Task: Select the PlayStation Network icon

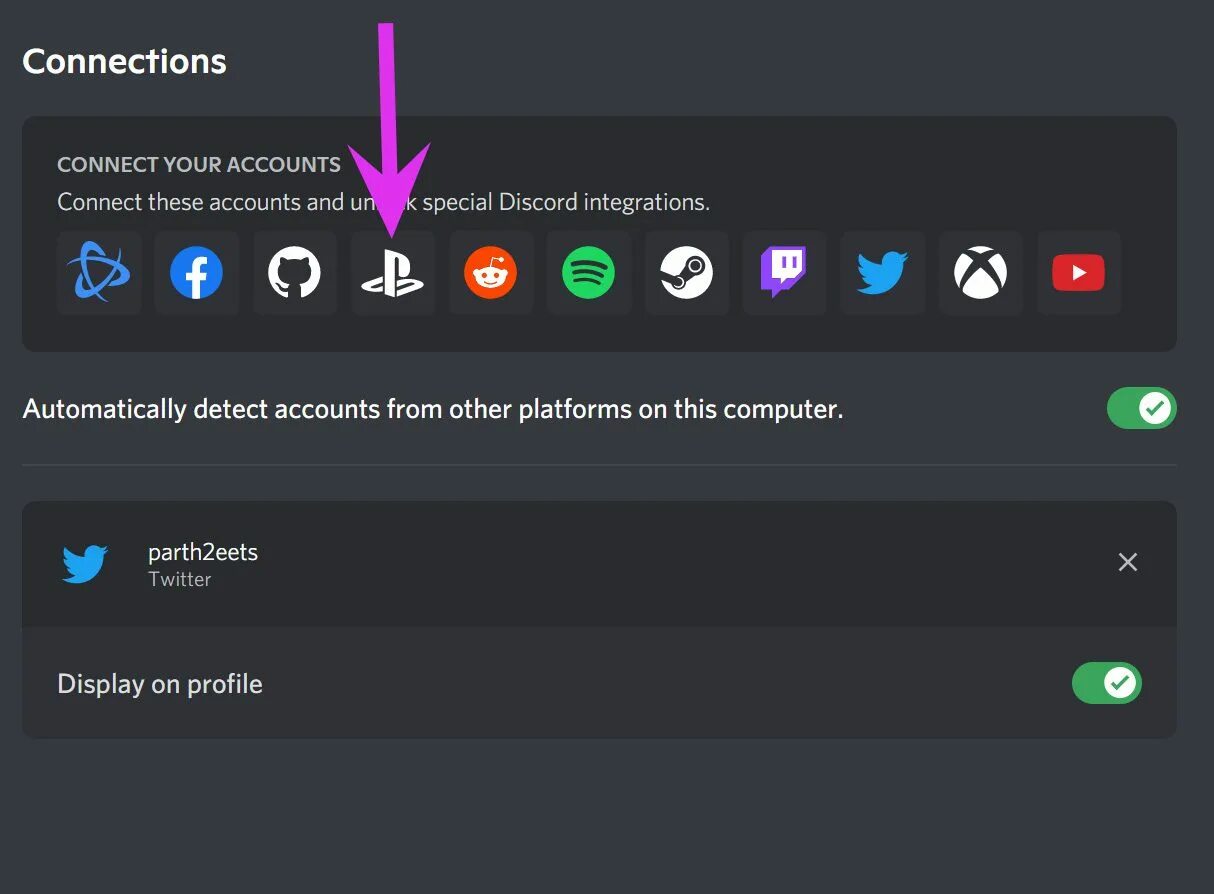Action: (x=392, y=273)
